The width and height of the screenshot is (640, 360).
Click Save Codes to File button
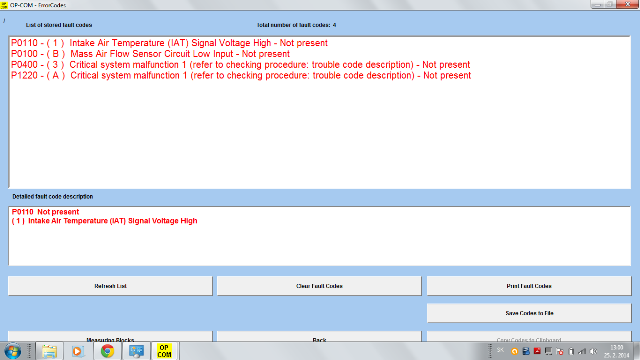coord(529,313)
